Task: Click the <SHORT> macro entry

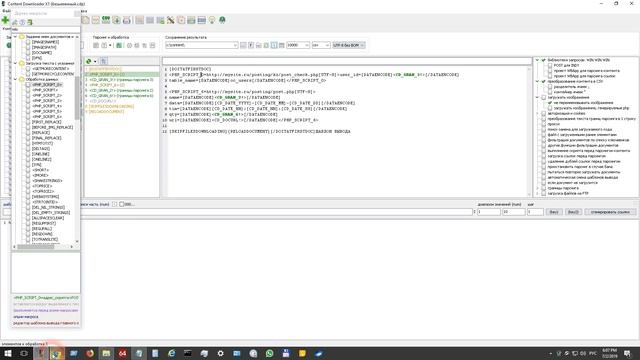Action: pyautogui.click(x=40, y=170)
